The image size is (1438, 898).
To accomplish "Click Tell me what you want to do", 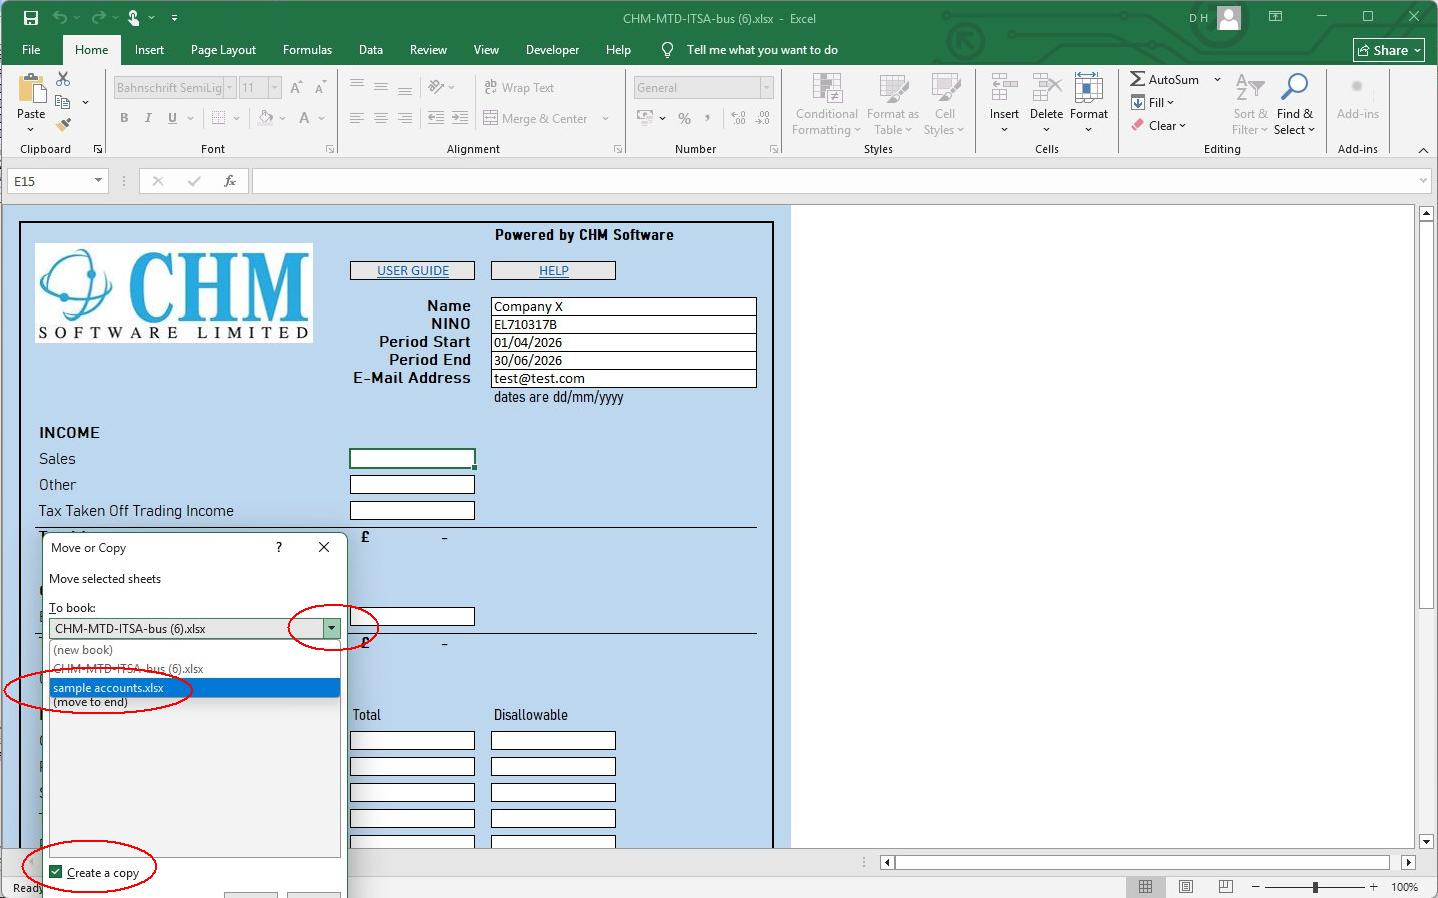I will click(x=762, y=50).
